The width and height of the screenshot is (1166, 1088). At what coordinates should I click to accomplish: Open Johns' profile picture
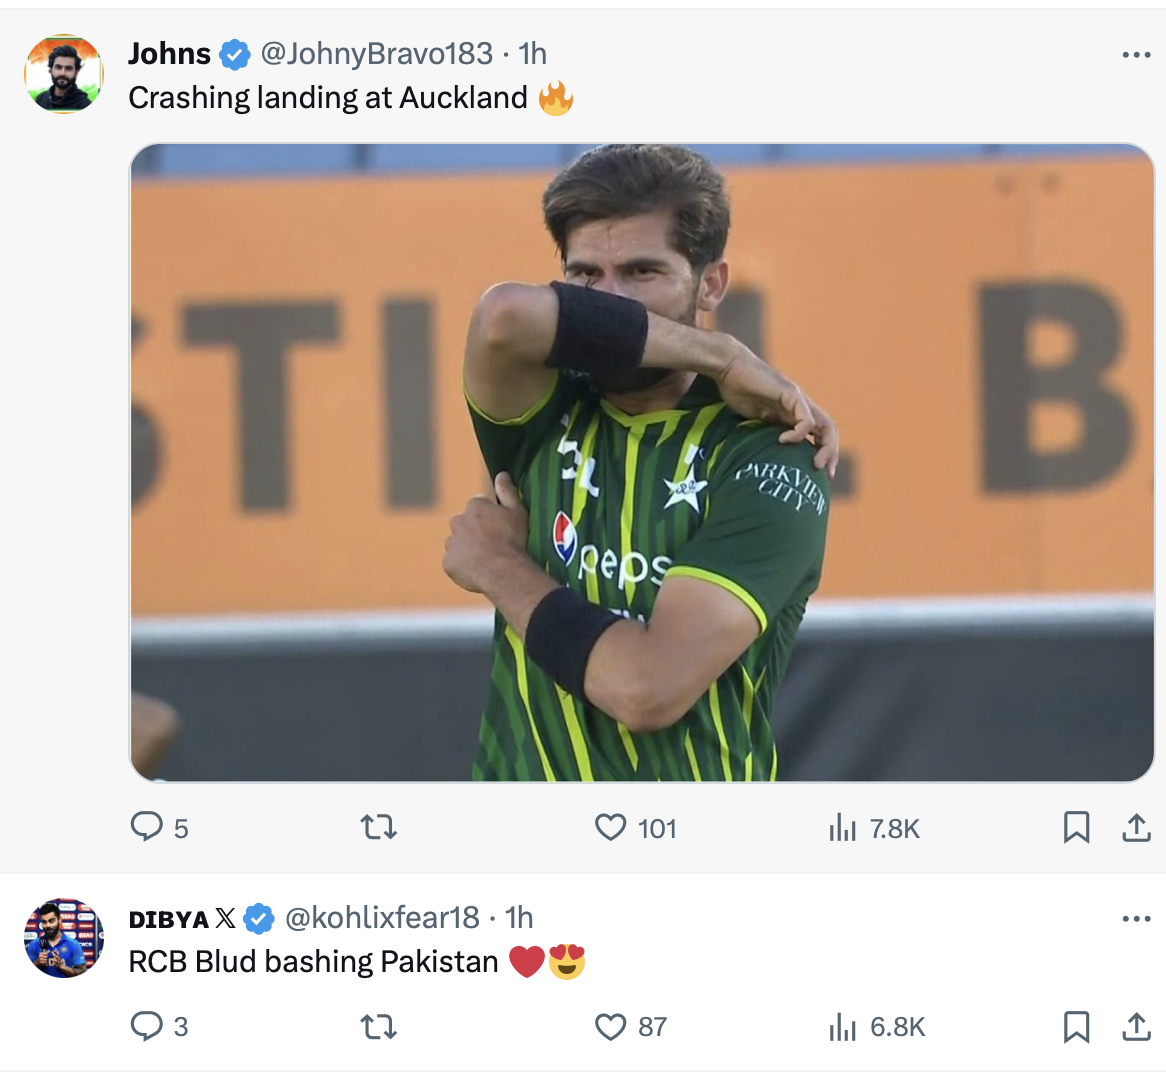pyautogui.click(x=64, y=74)
